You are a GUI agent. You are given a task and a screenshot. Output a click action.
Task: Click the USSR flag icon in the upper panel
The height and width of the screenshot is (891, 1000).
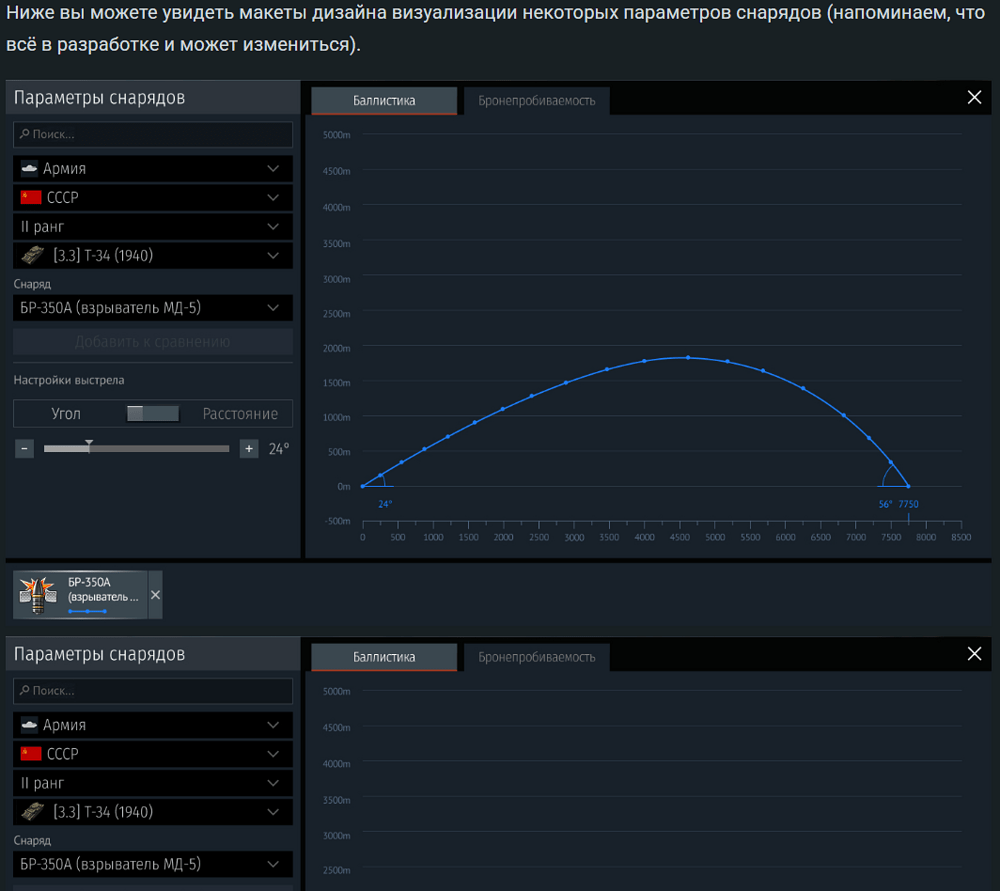(x=30, y=198)
